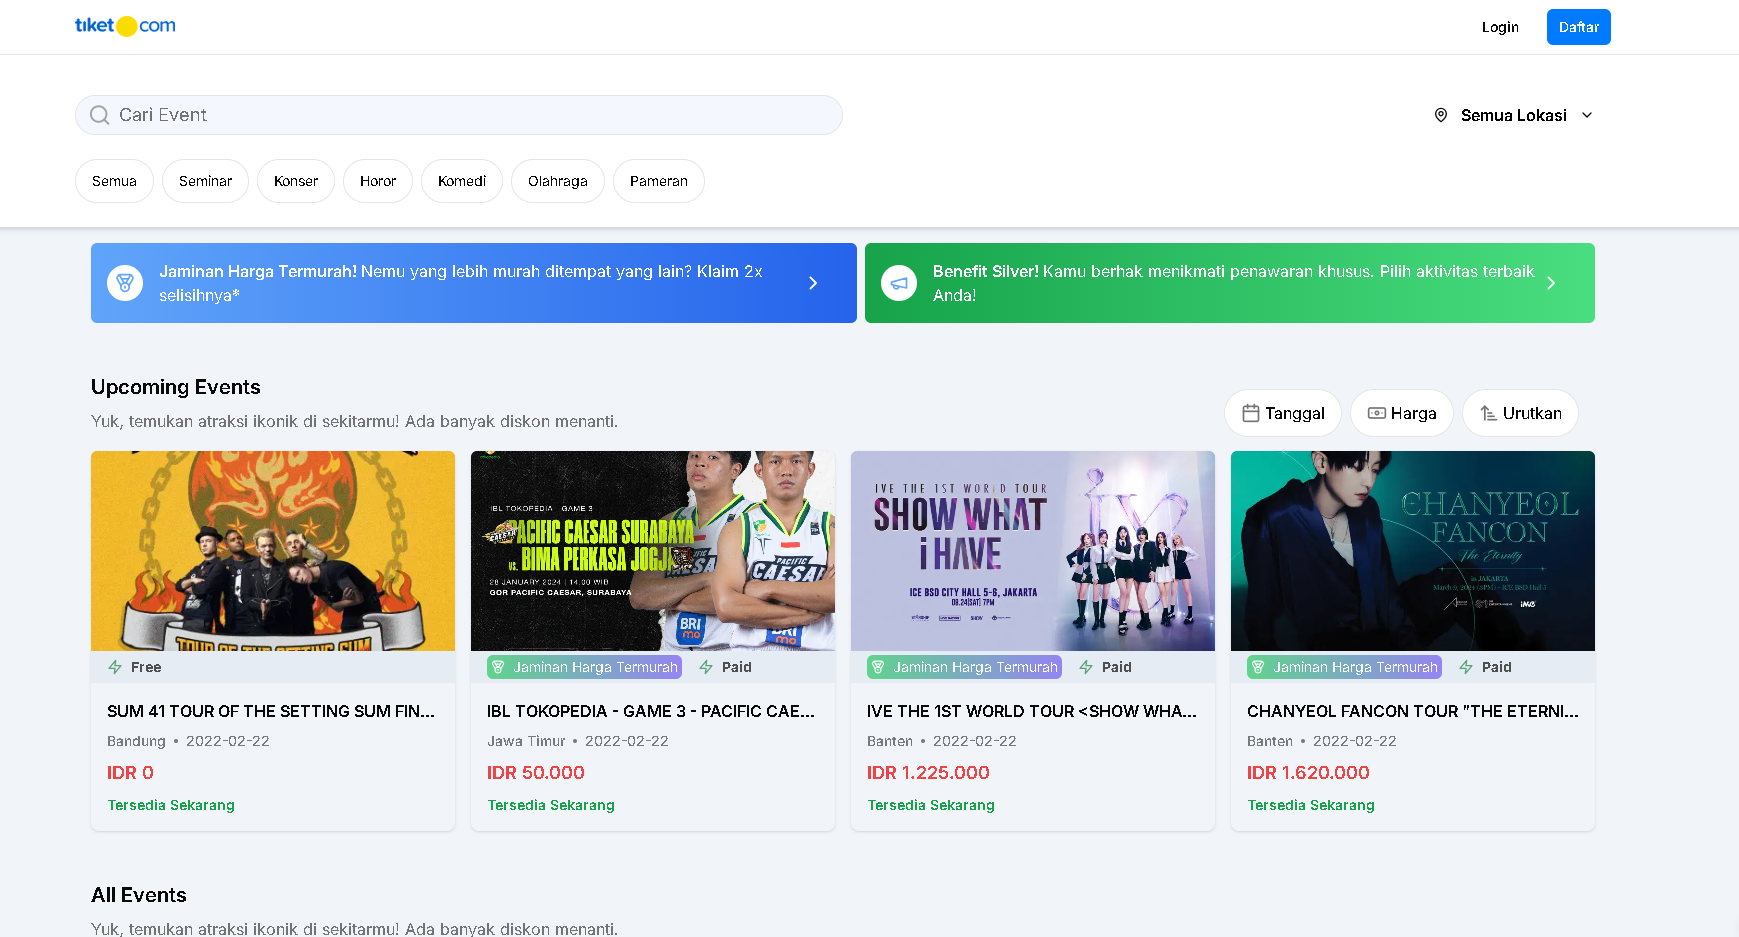Click the IDR 1.225.000 price text
Image resolution: width=1739 pixels, height=937 pixels.
(928, 773)
